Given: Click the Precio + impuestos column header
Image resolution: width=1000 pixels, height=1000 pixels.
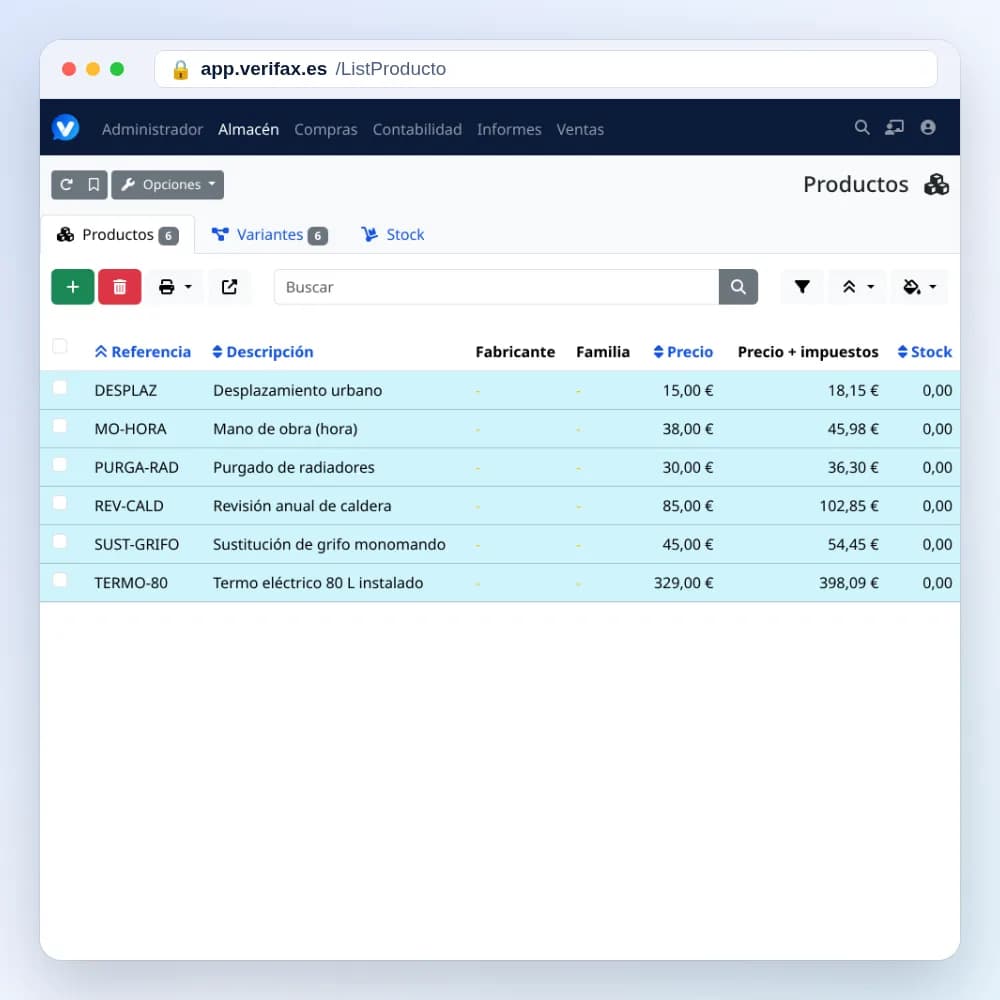Looking at the screenshot, I should pyautogui.click(x=808, y=352).
